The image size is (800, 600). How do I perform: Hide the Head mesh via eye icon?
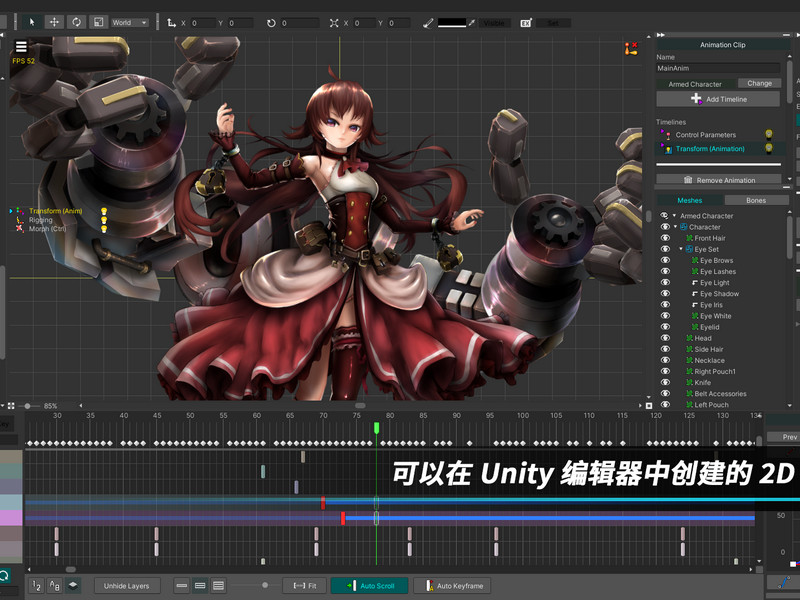665,338
